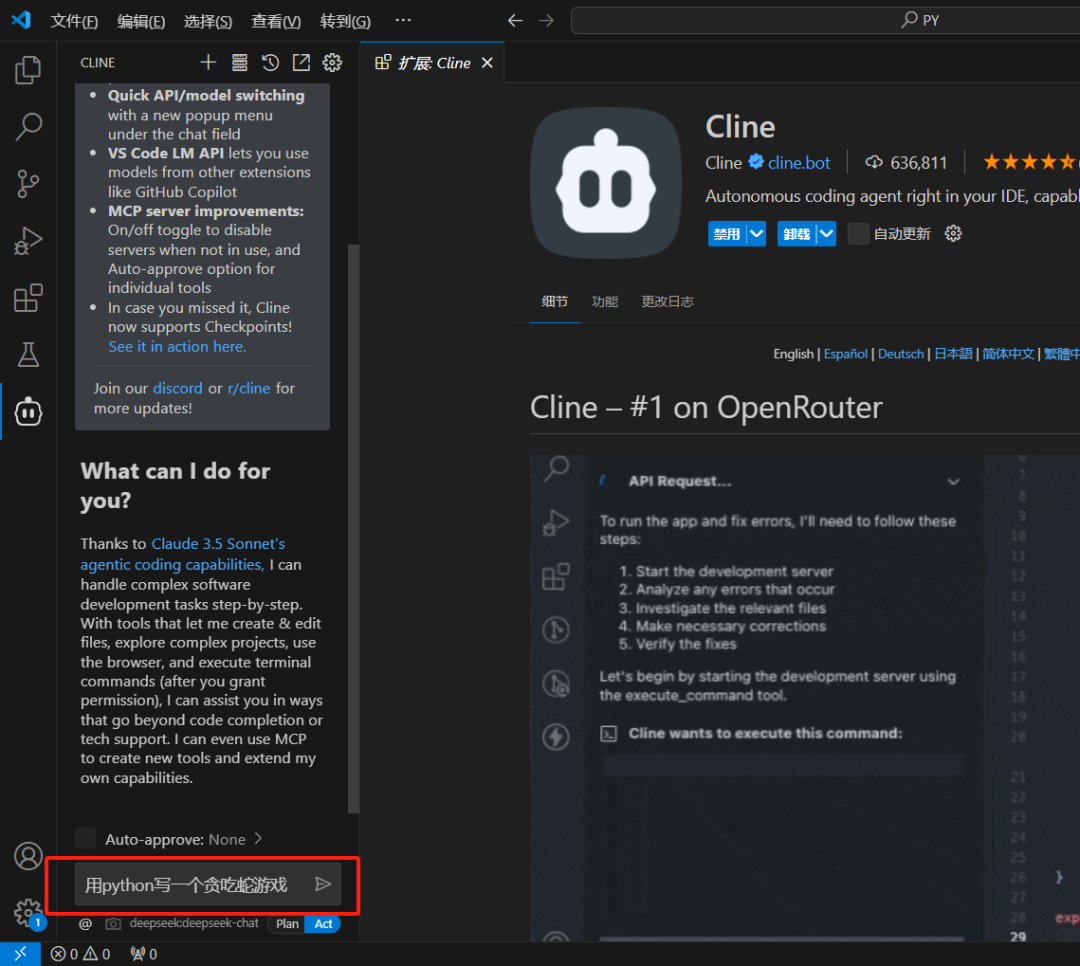Open the Search view in activity bar
1080x966 pixels.
pyautogui.click(x=28, y=127)
